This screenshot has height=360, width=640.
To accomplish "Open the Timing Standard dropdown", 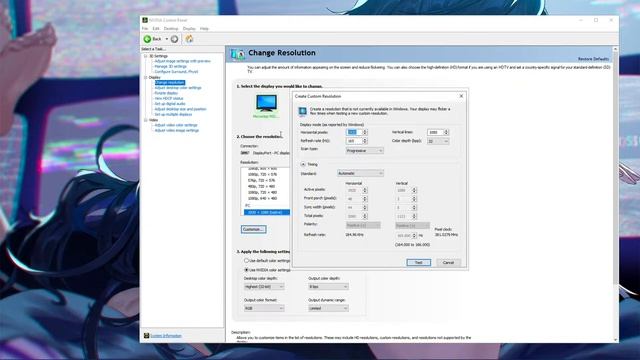I will (360, 173).
